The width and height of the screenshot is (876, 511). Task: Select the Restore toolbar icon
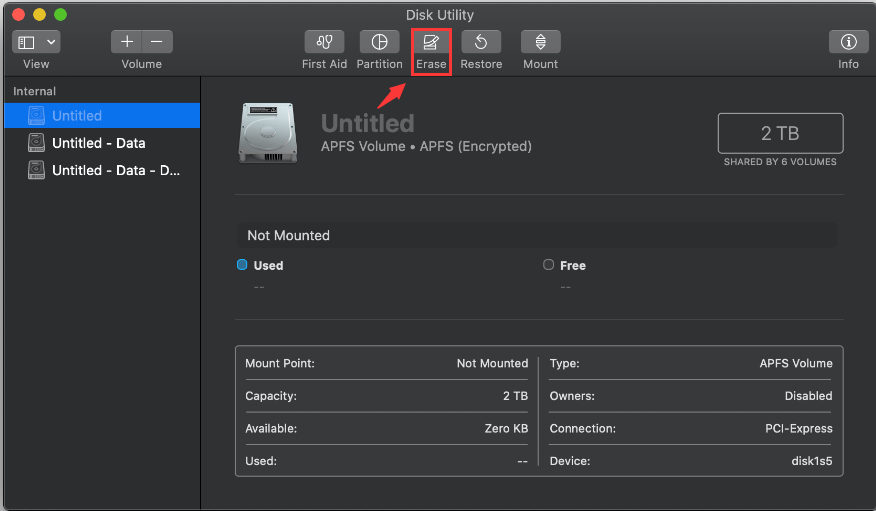481,42
